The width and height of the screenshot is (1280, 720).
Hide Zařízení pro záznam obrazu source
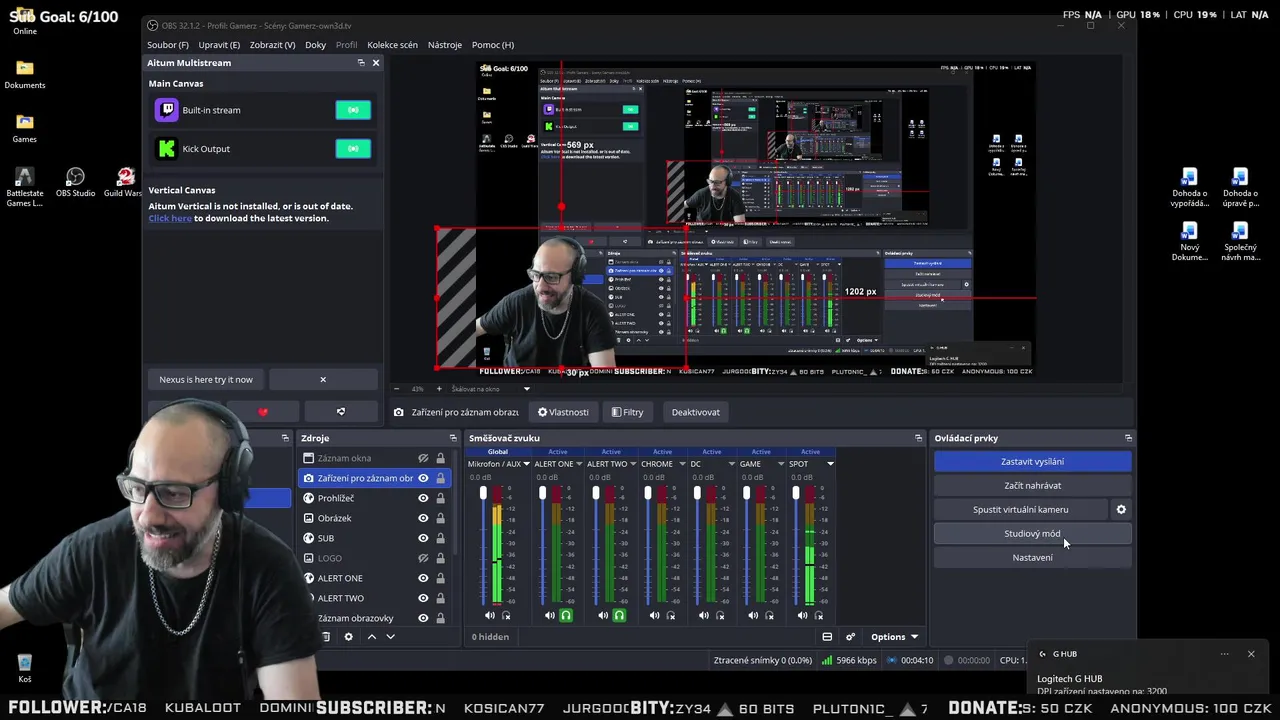tap(423, 478)
